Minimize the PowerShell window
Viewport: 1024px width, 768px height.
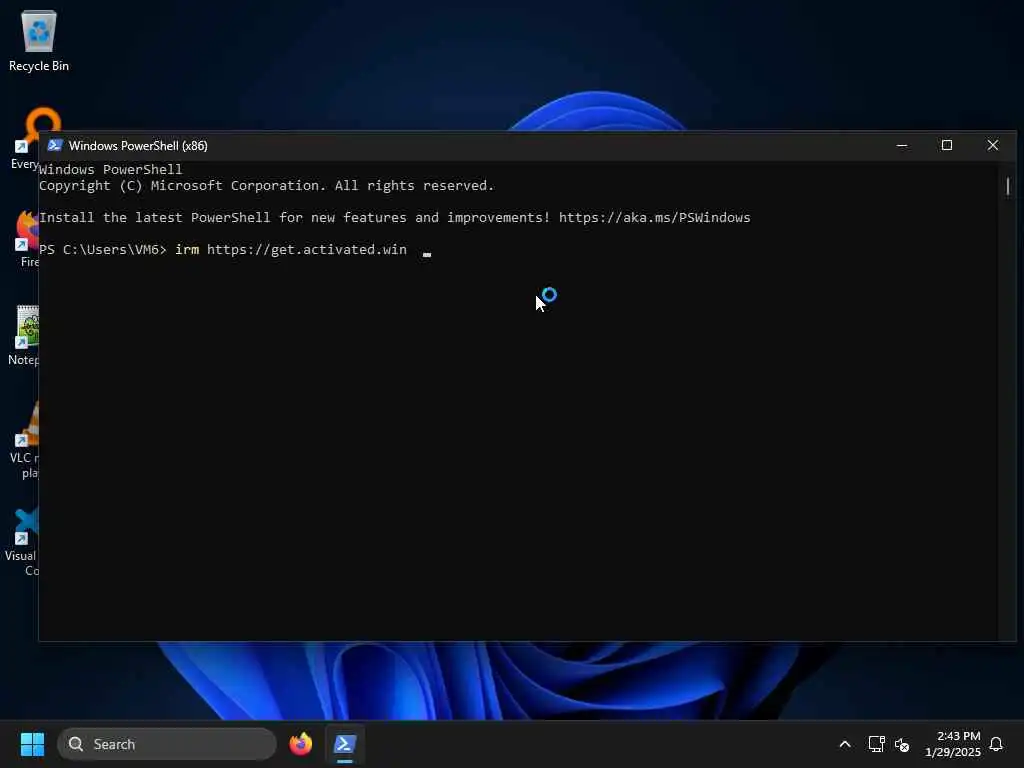[902, 145]
